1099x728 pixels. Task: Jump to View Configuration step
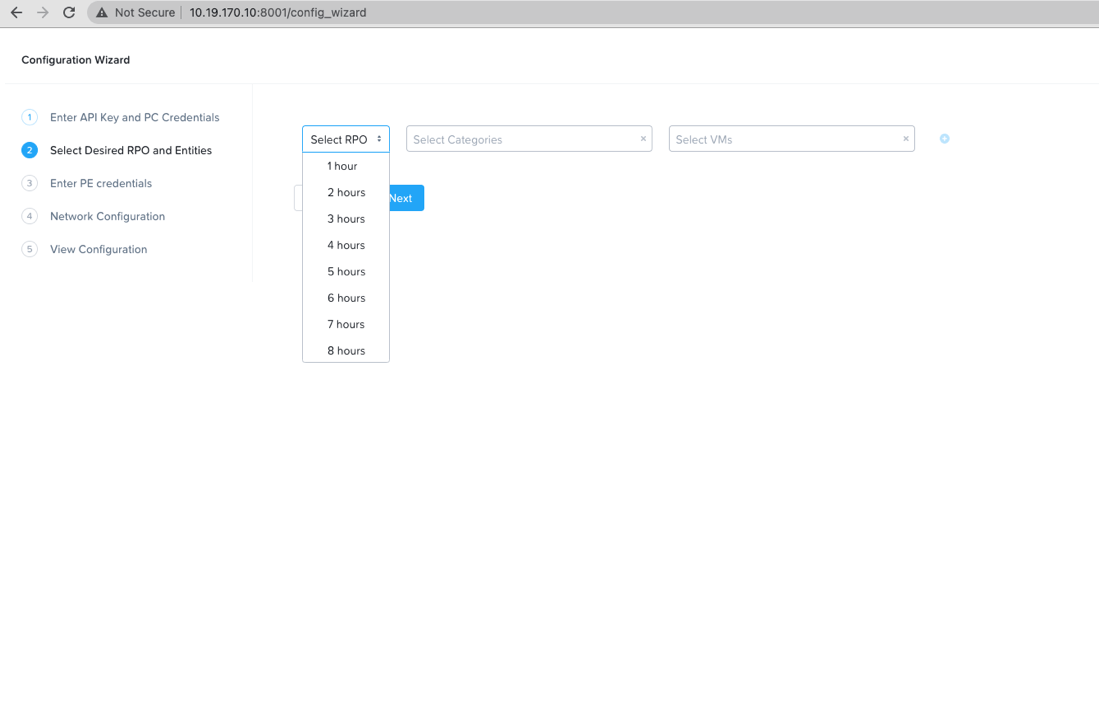pos(98,249)
